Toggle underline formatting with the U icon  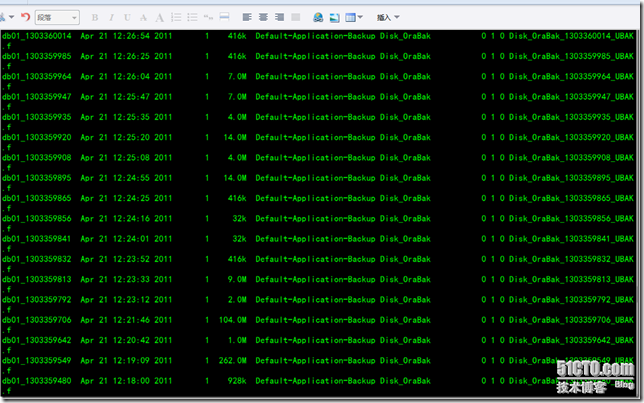pyautogui.click(x=127, y=17)
